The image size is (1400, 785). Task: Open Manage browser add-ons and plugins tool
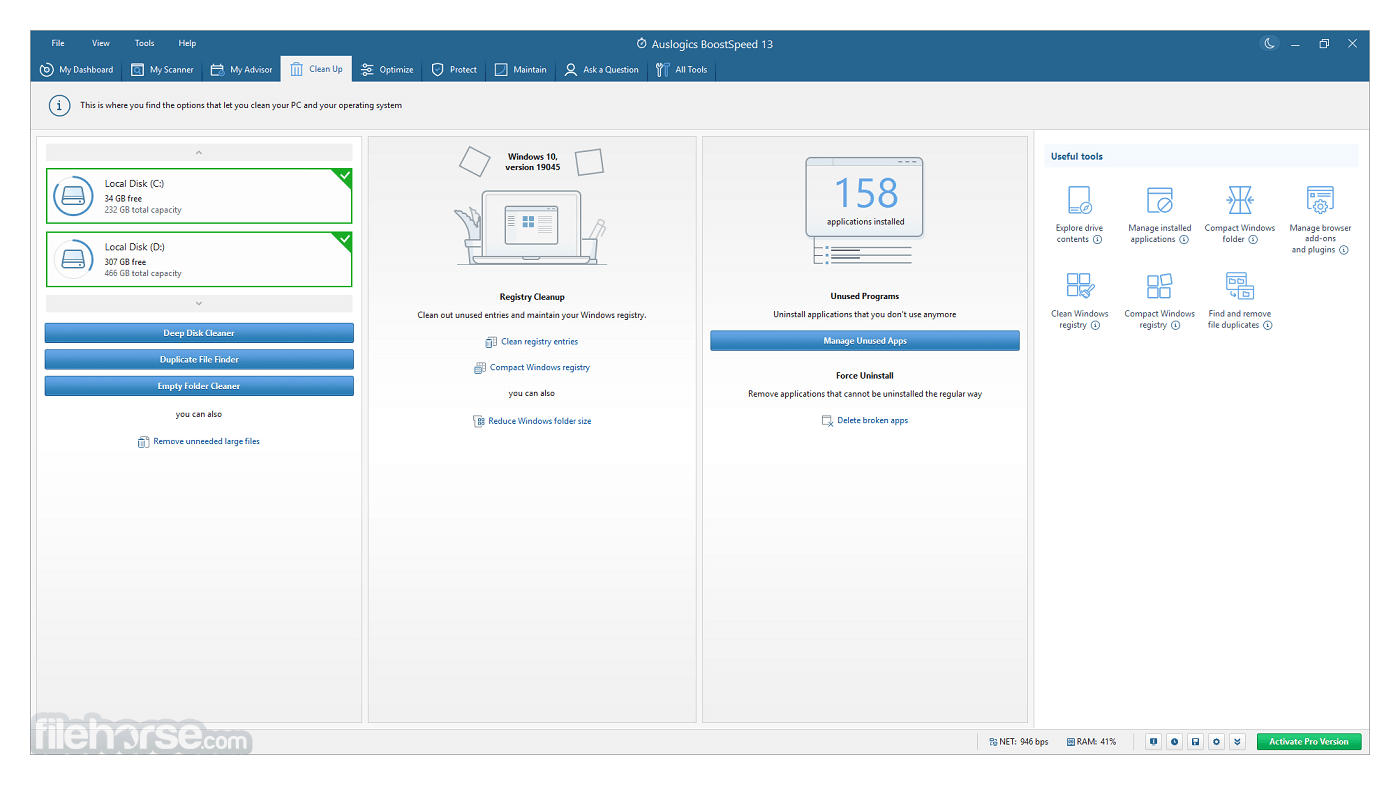click(1320, 200)
